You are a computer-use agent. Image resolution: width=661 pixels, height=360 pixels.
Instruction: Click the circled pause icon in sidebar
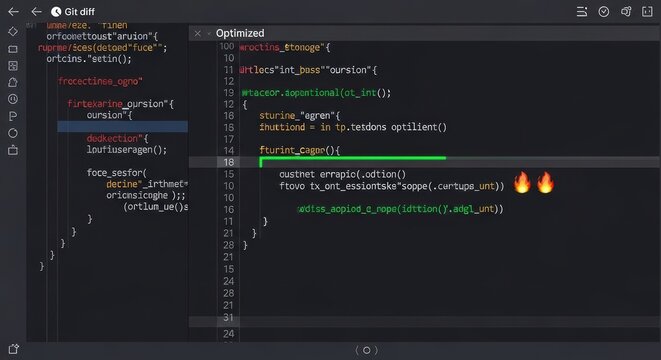13,99
